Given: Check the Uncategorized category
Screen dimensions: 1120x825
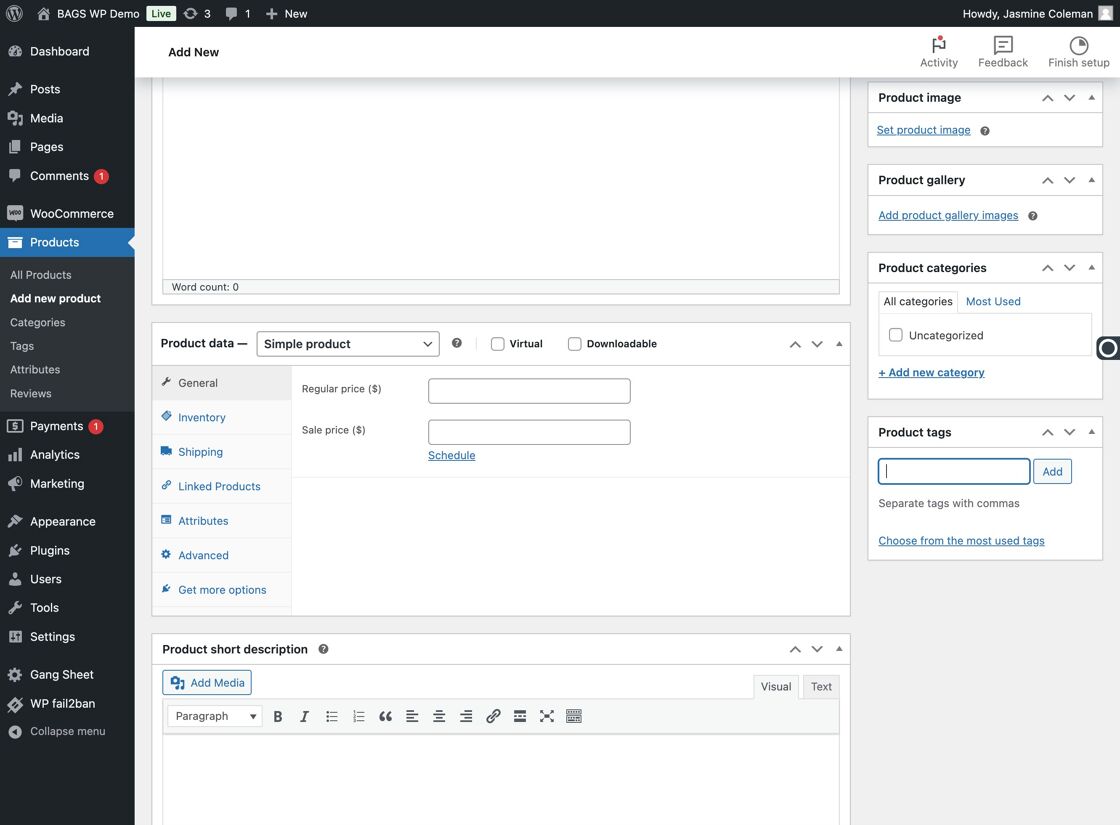Looking at the screenshot, I should (x=895, y=335).
